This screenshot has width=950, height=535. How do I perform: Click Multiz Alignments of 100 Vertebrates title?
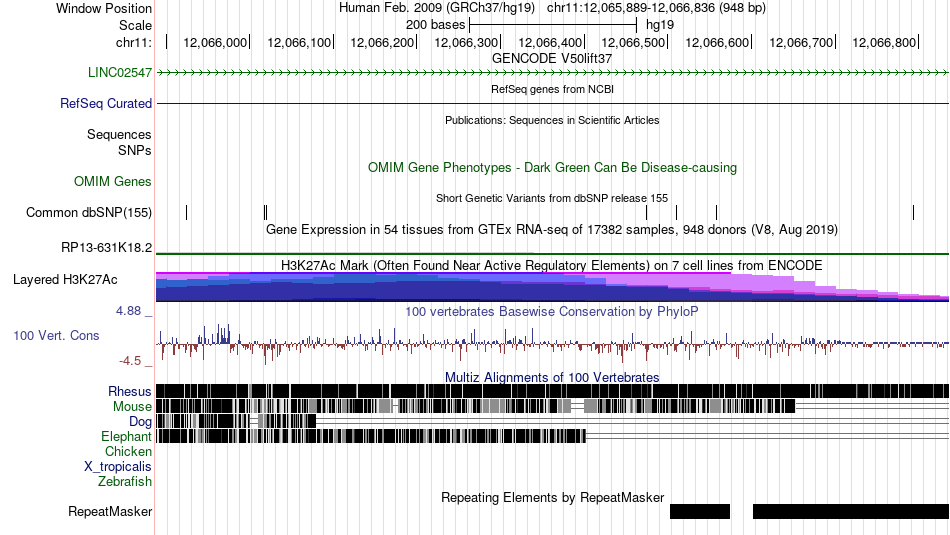point(552,377)
